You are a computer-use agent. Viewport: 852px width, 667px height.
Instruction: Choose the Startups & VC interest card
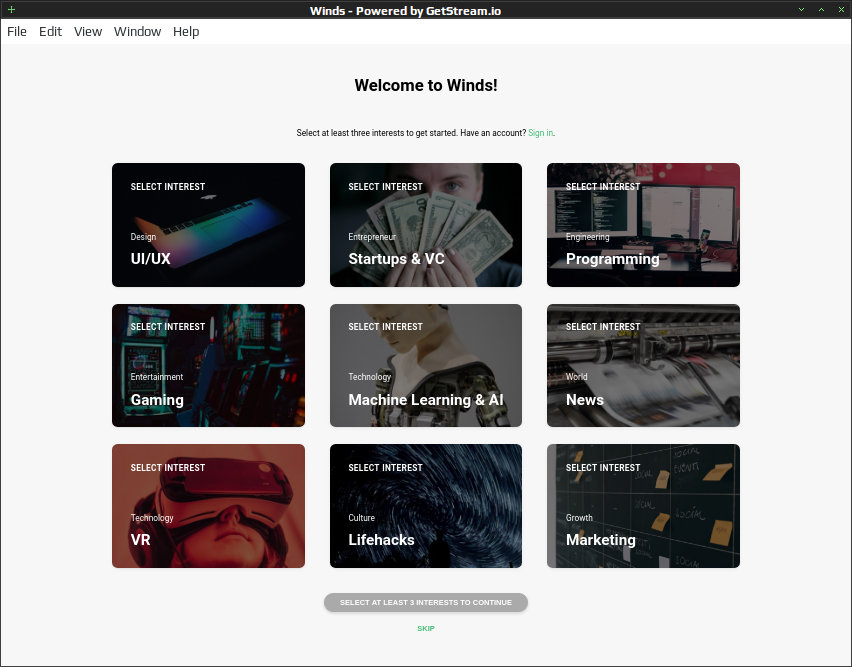(x=426, y=225)
